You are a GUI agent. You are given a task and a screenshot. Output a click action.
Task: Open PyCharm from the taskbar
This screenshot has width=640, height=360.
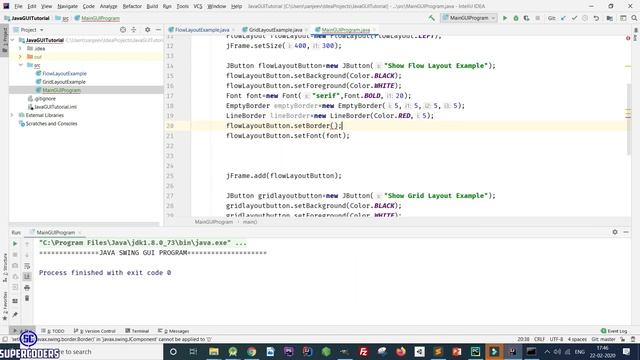(x=476, y=351)
